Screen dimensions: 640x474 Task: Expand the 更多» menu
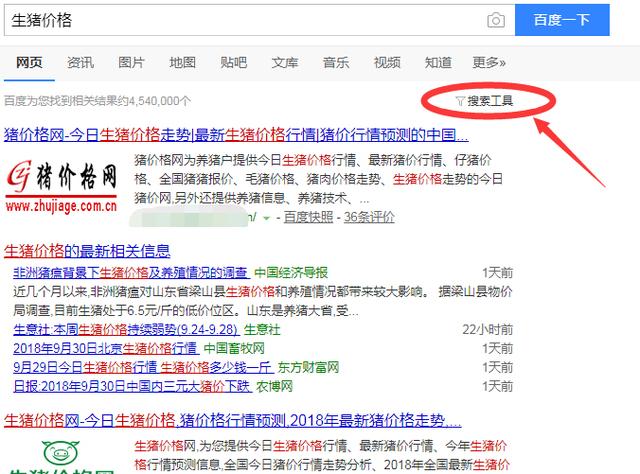(x=489, y=62)
